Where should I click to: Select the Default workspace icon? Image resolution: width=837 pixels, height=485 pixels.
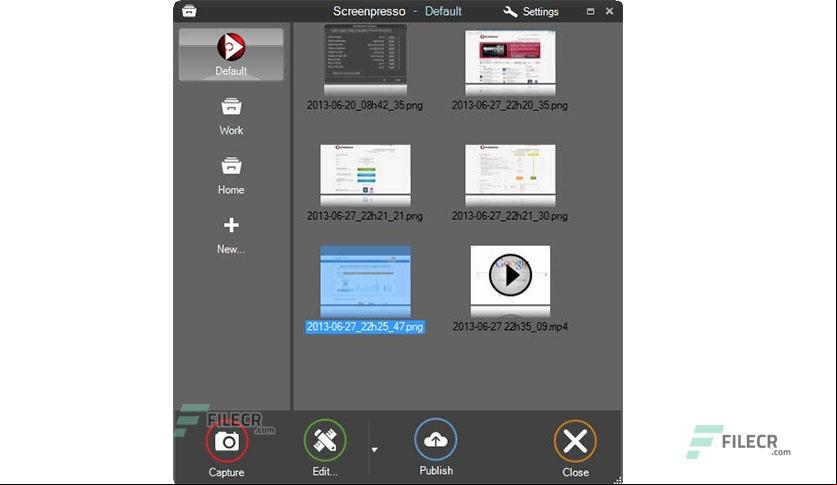231,47
